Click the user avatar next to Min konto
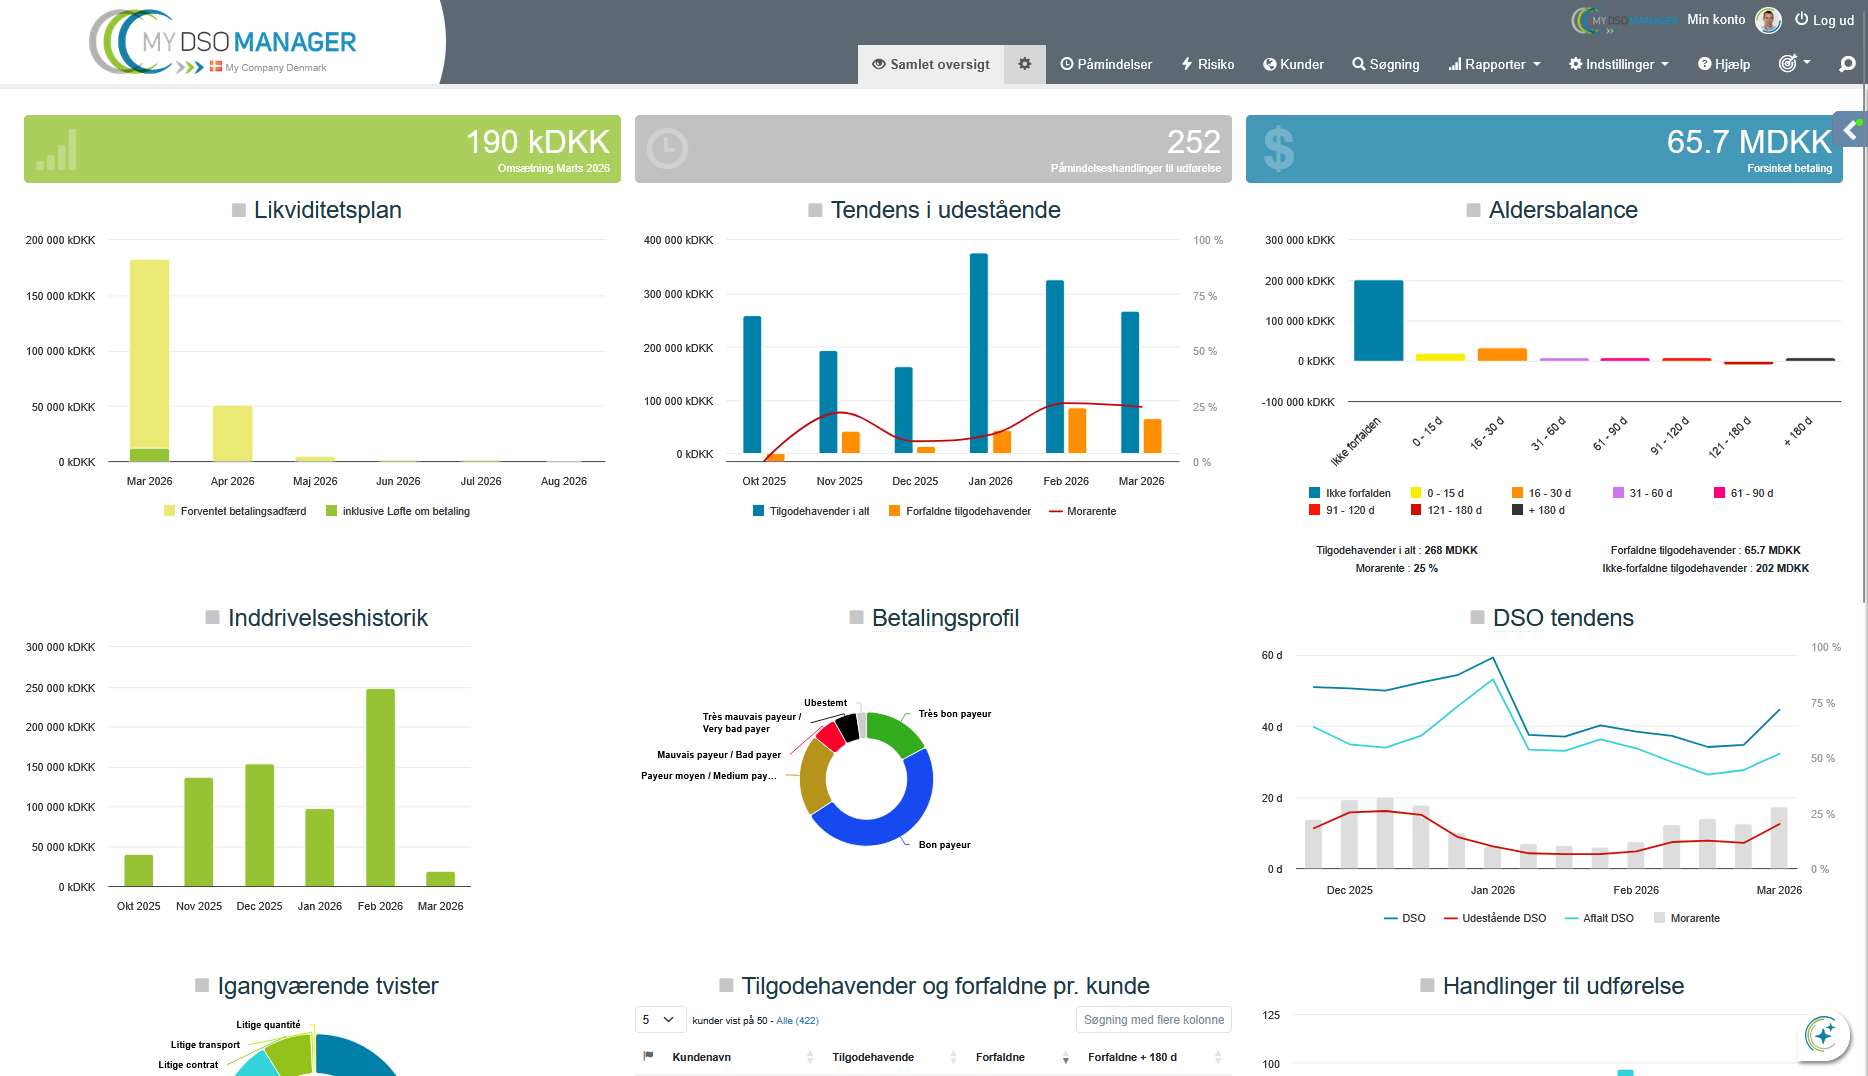 pos(1768,20)
